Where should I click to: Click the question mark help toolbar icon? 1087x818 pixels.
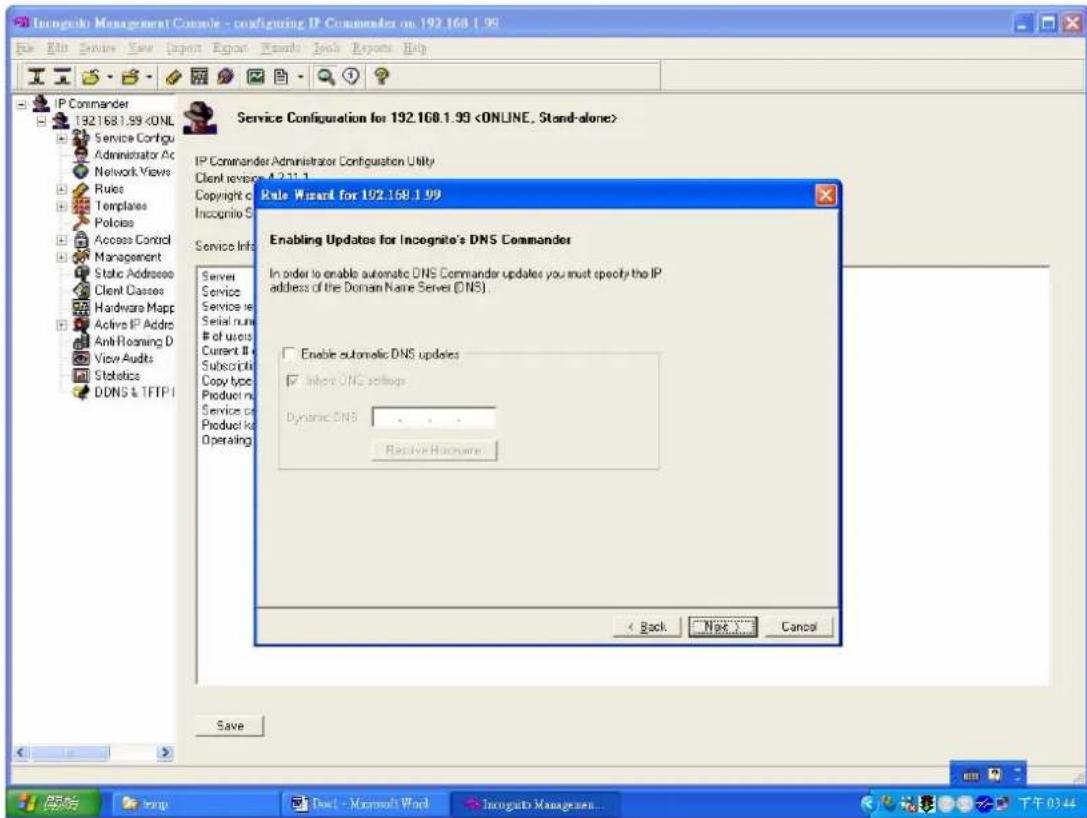(x=381, y=77)
